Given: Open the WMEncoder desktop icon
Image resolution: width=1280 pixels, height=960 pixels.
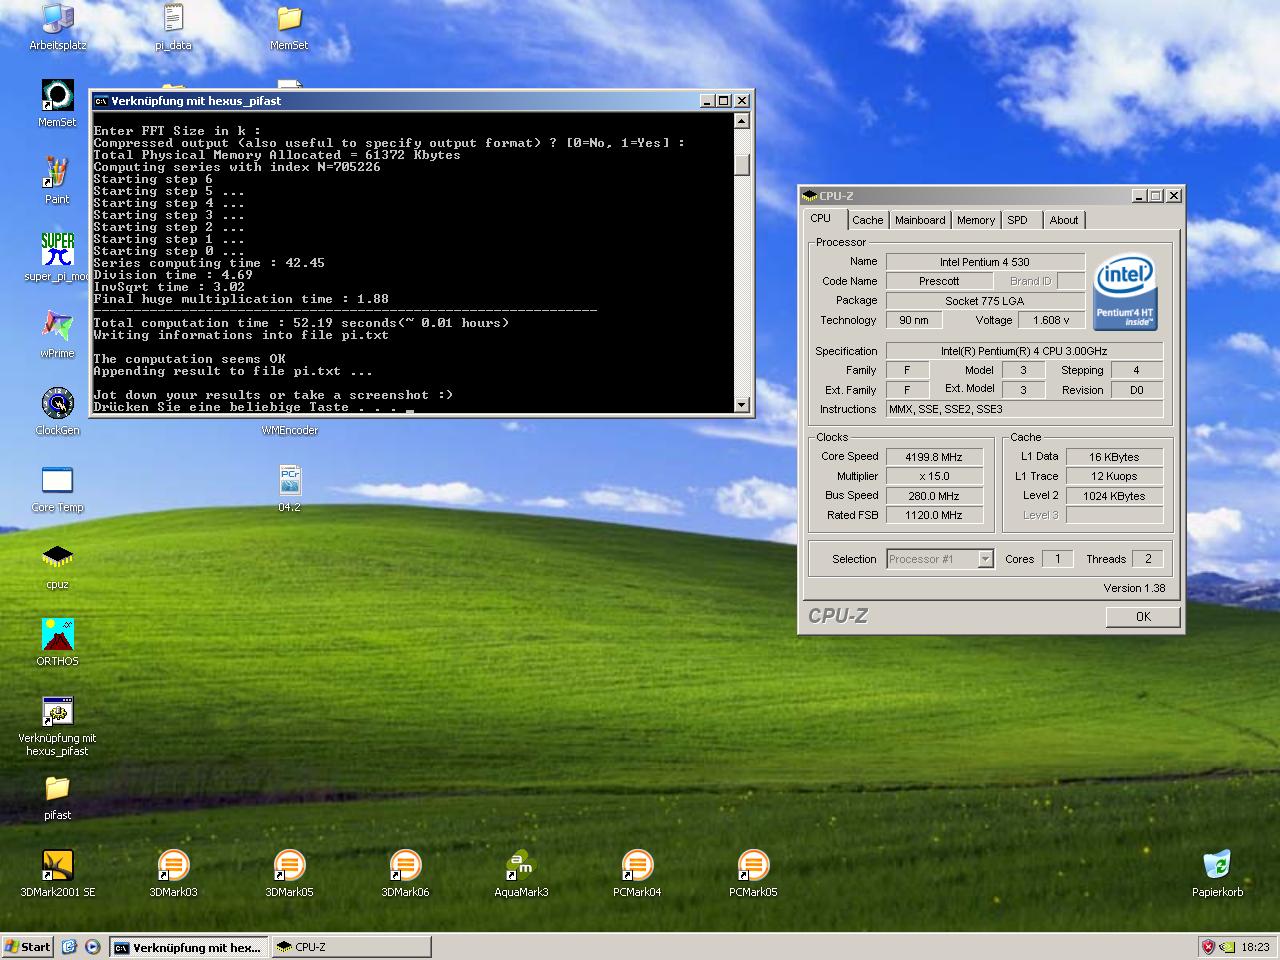Looking at the screenshot, I should [x=289, y=430].
